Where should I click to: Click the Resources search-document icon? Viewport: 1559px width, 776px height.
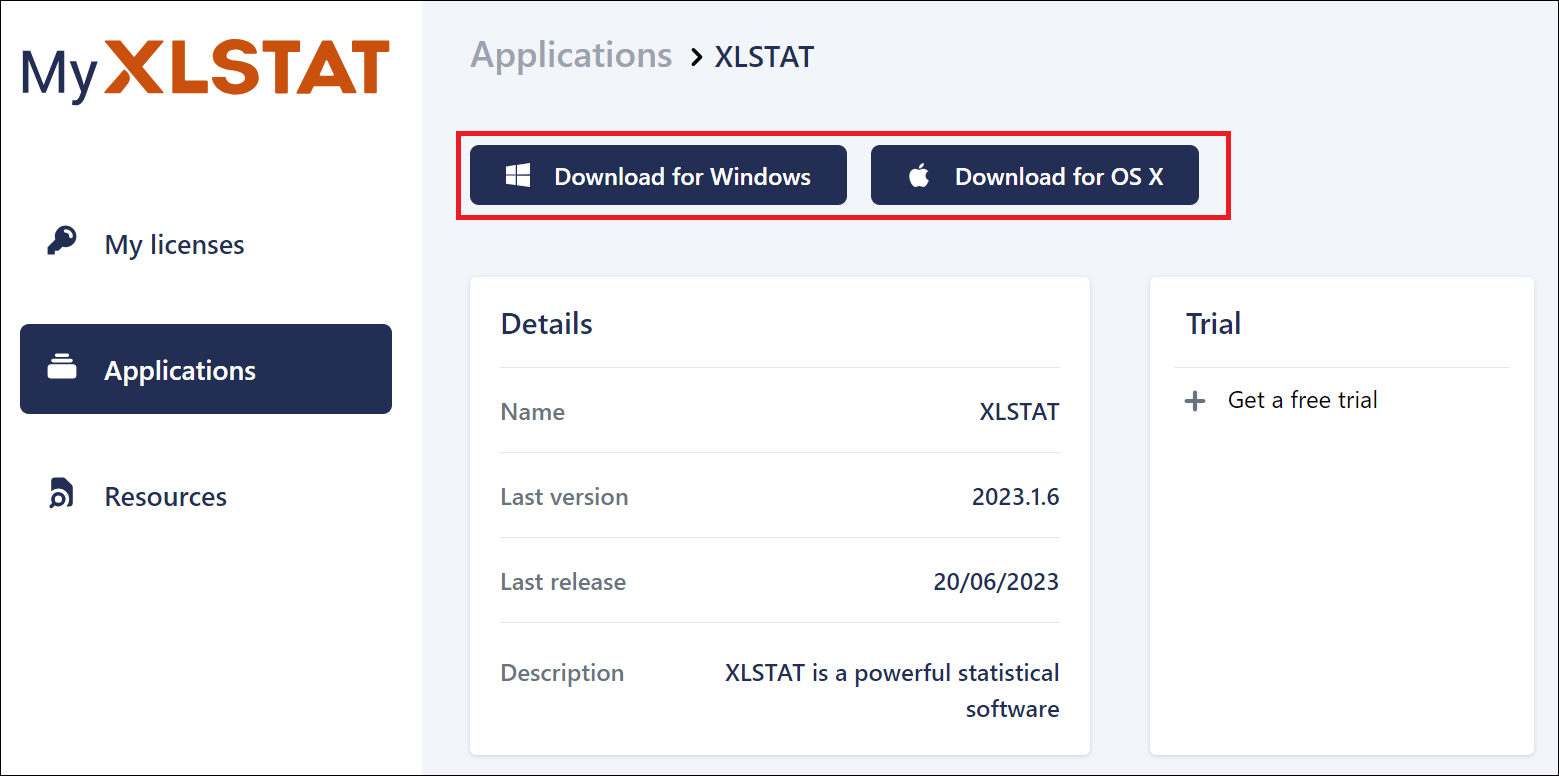(x=61, y=494)
